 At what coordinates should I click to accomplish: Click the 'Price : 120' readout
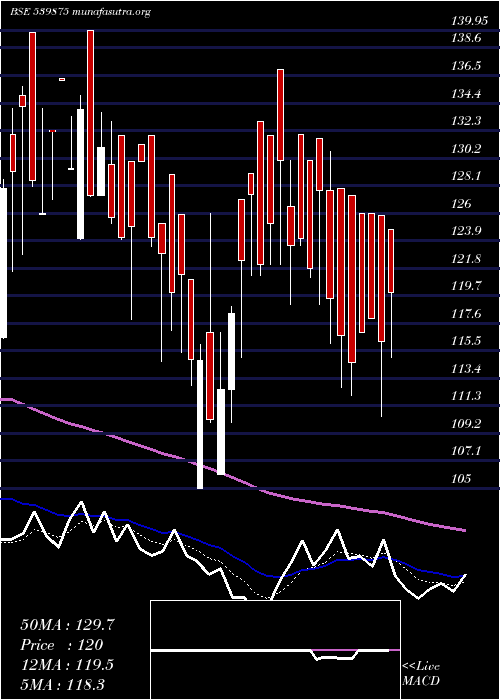point(62,645)
